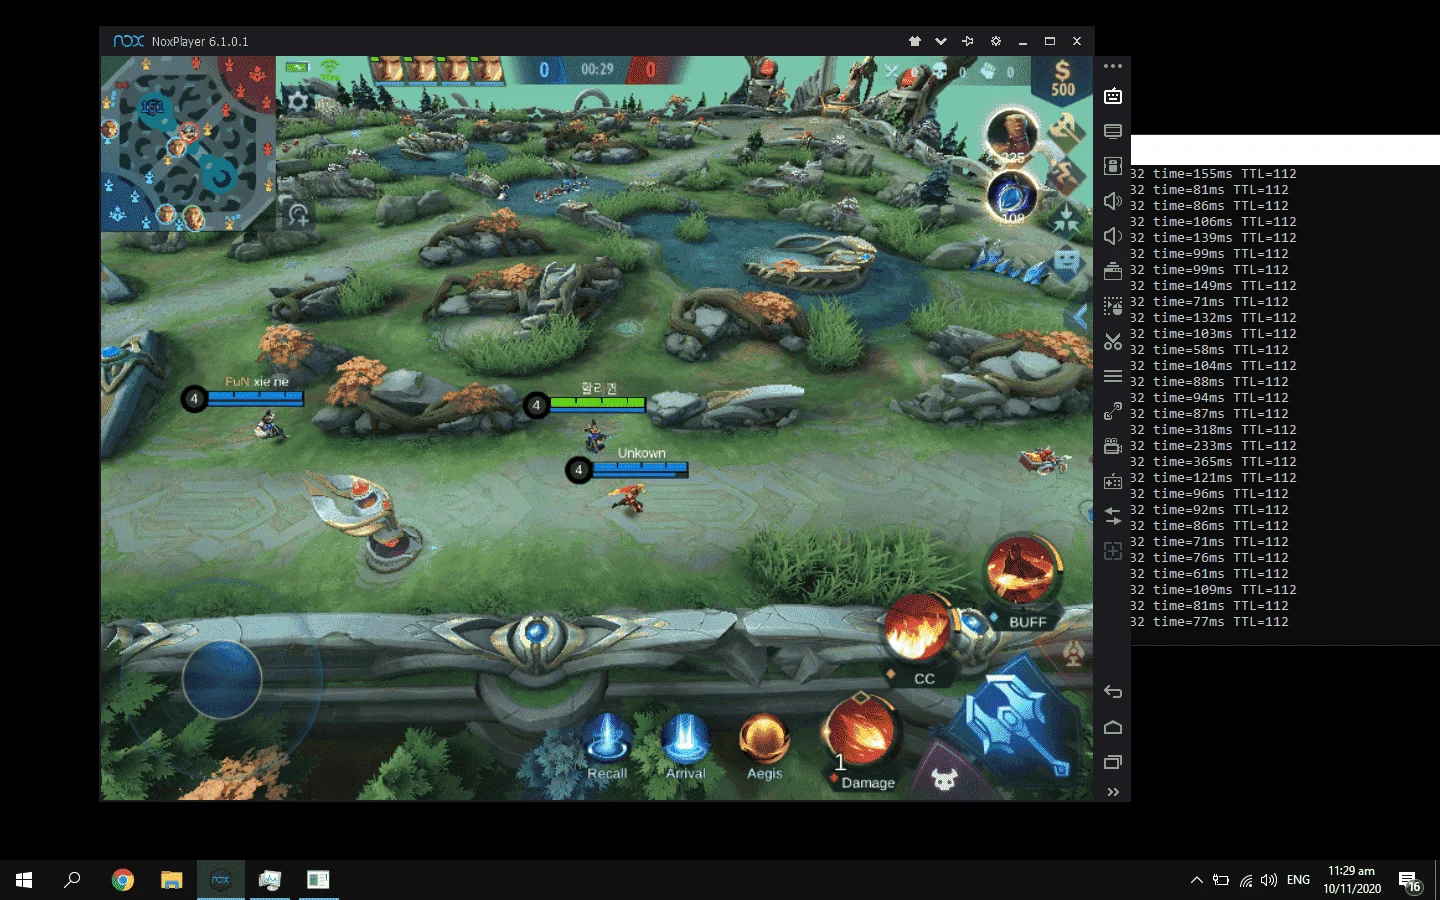Click the Android home button in Nox sidebar
The width and height of the screenshot is (1440, 900).
[x=1113, y=727]
